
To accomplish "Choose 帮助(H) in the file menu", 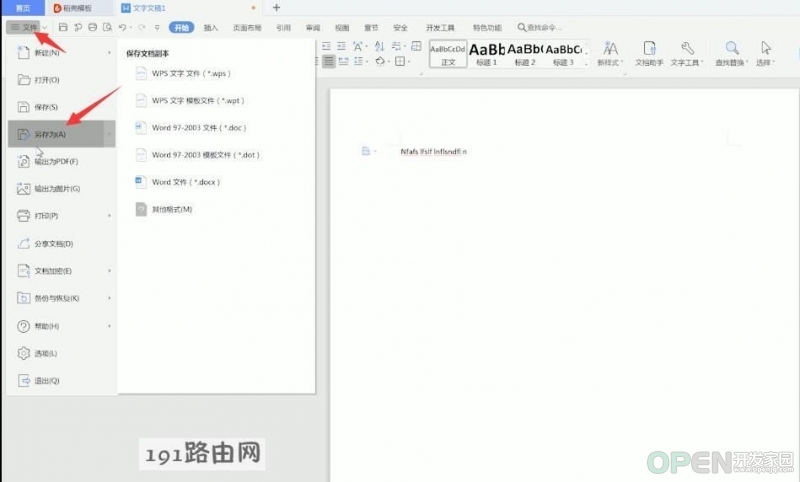I will (61, 326).
